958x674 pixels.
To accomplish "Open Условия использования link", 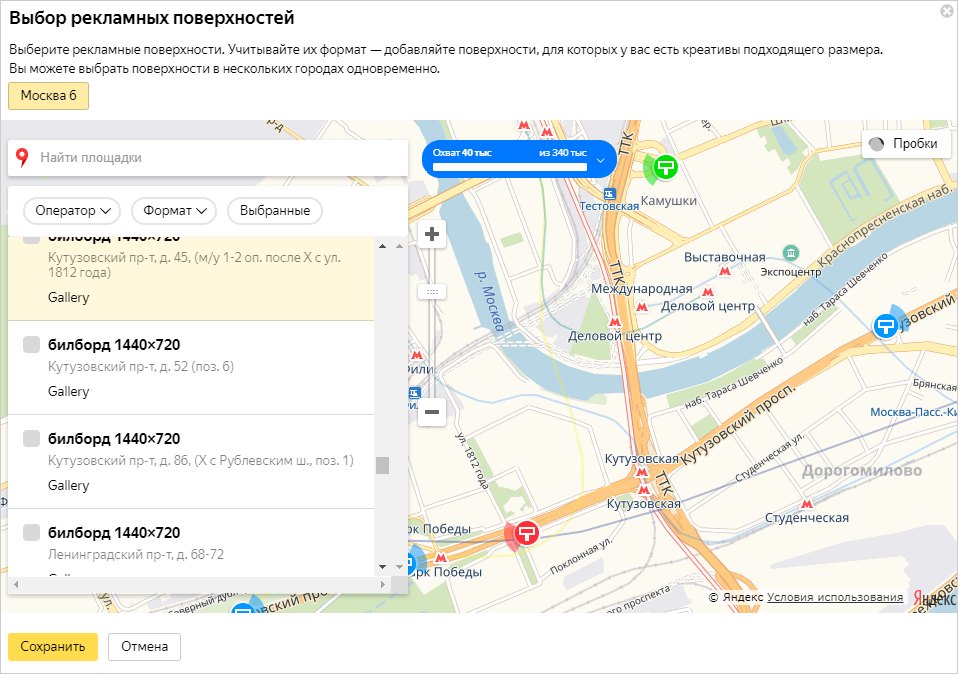I will tap(835, 597).
